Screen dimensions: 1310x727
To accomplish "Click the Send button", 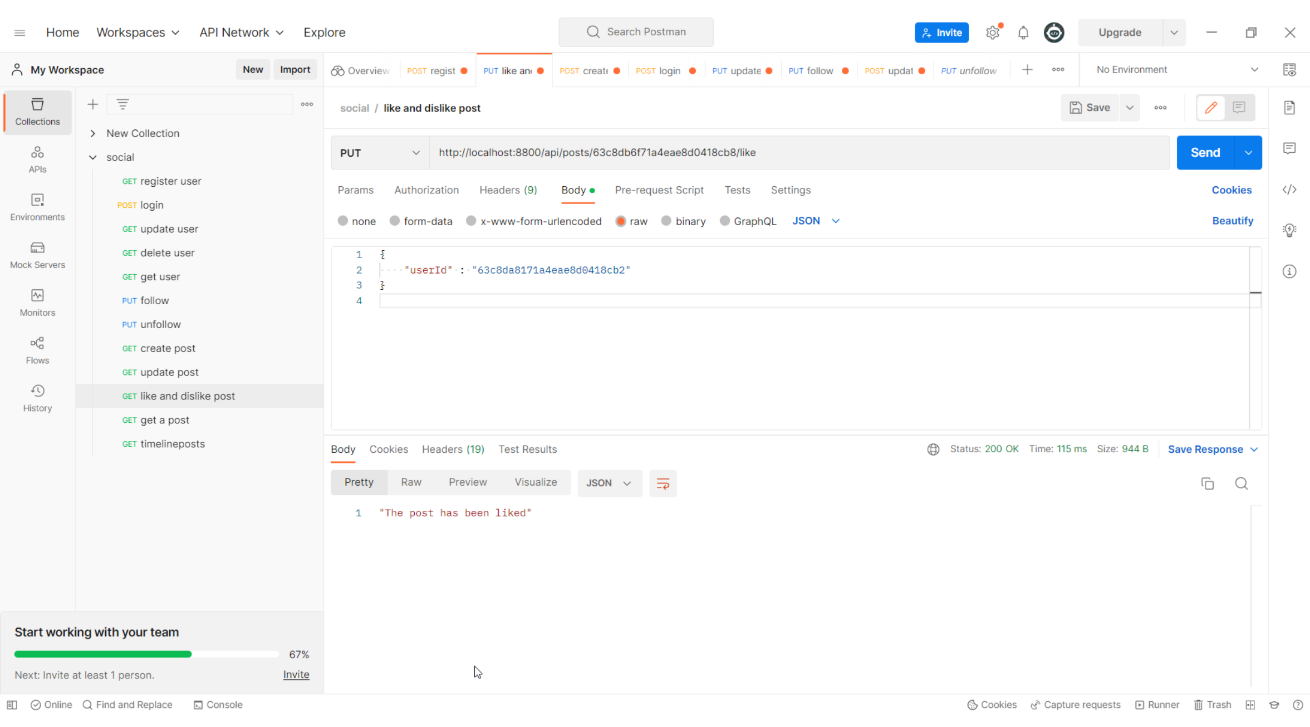I will (x=1204, y=152).
